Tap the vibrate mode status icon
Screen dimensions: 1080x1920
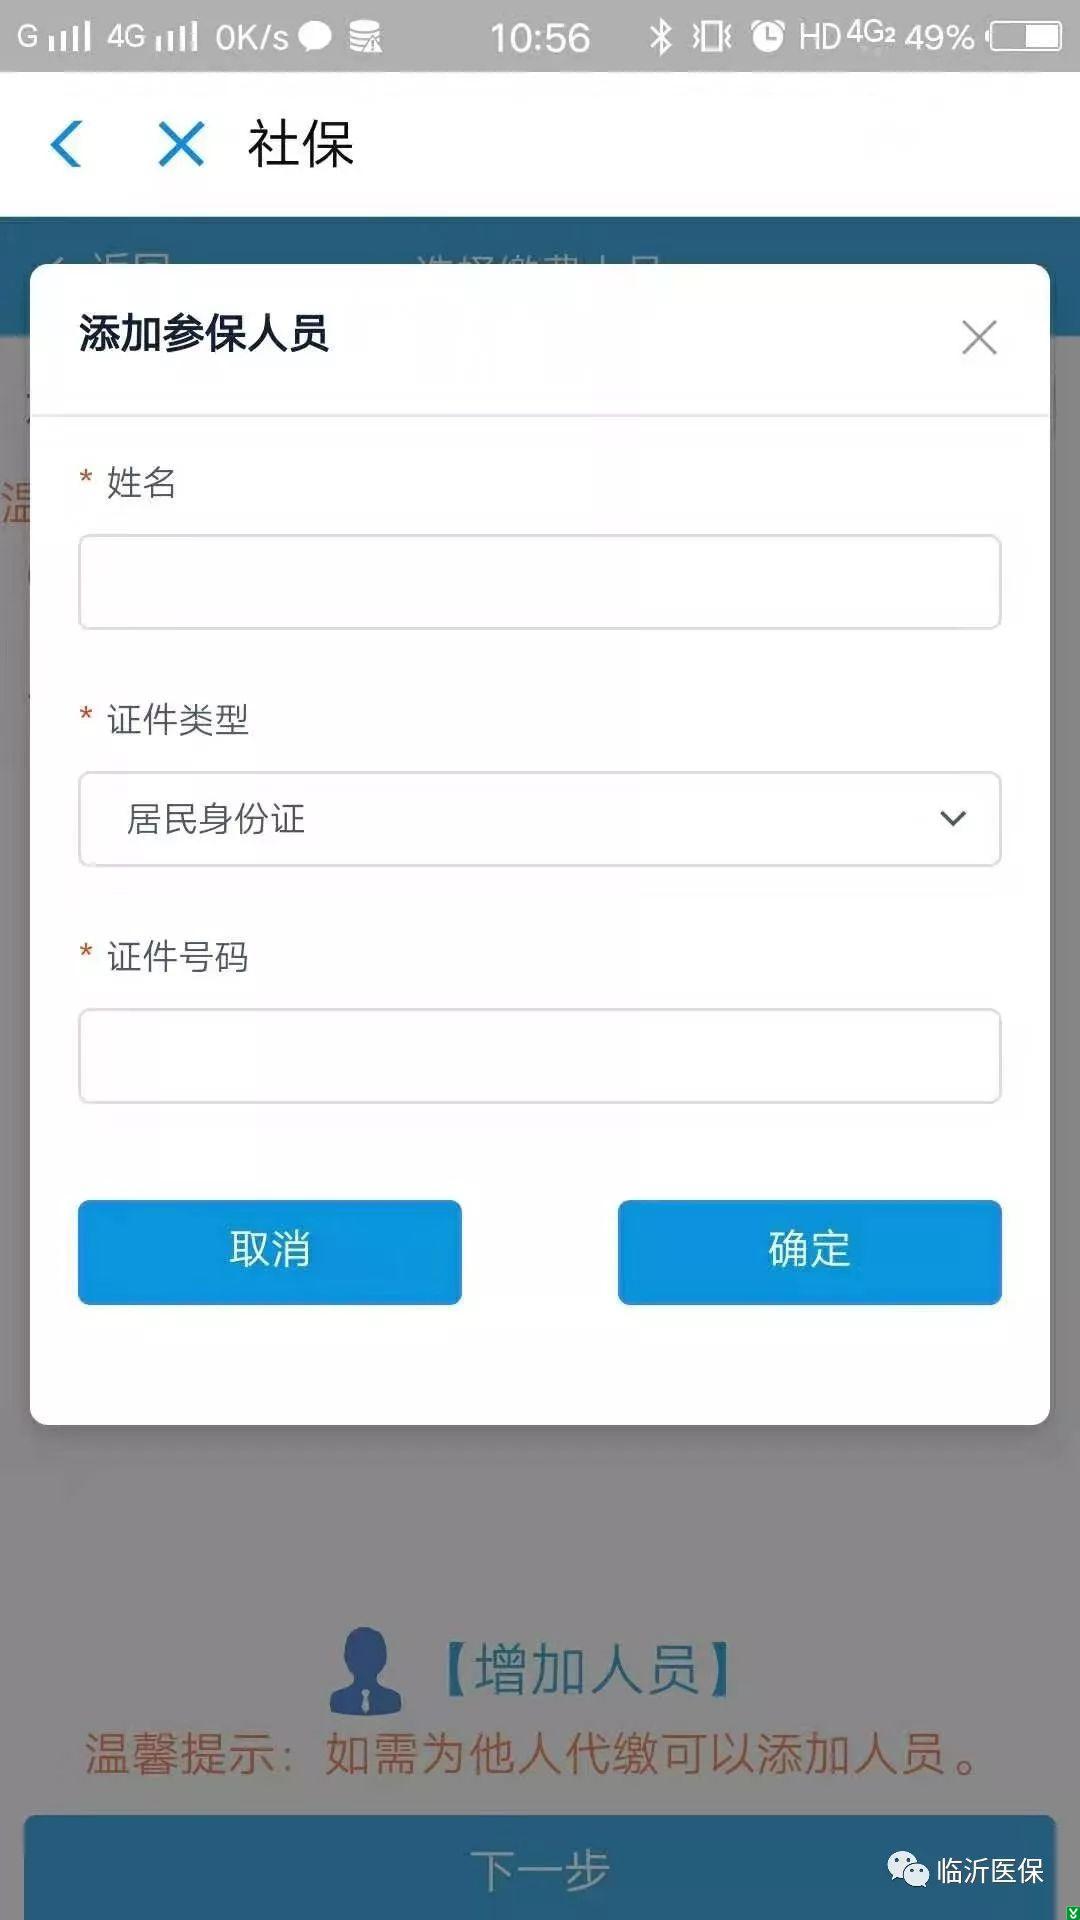pyautogui.click(x=712, y=37)
